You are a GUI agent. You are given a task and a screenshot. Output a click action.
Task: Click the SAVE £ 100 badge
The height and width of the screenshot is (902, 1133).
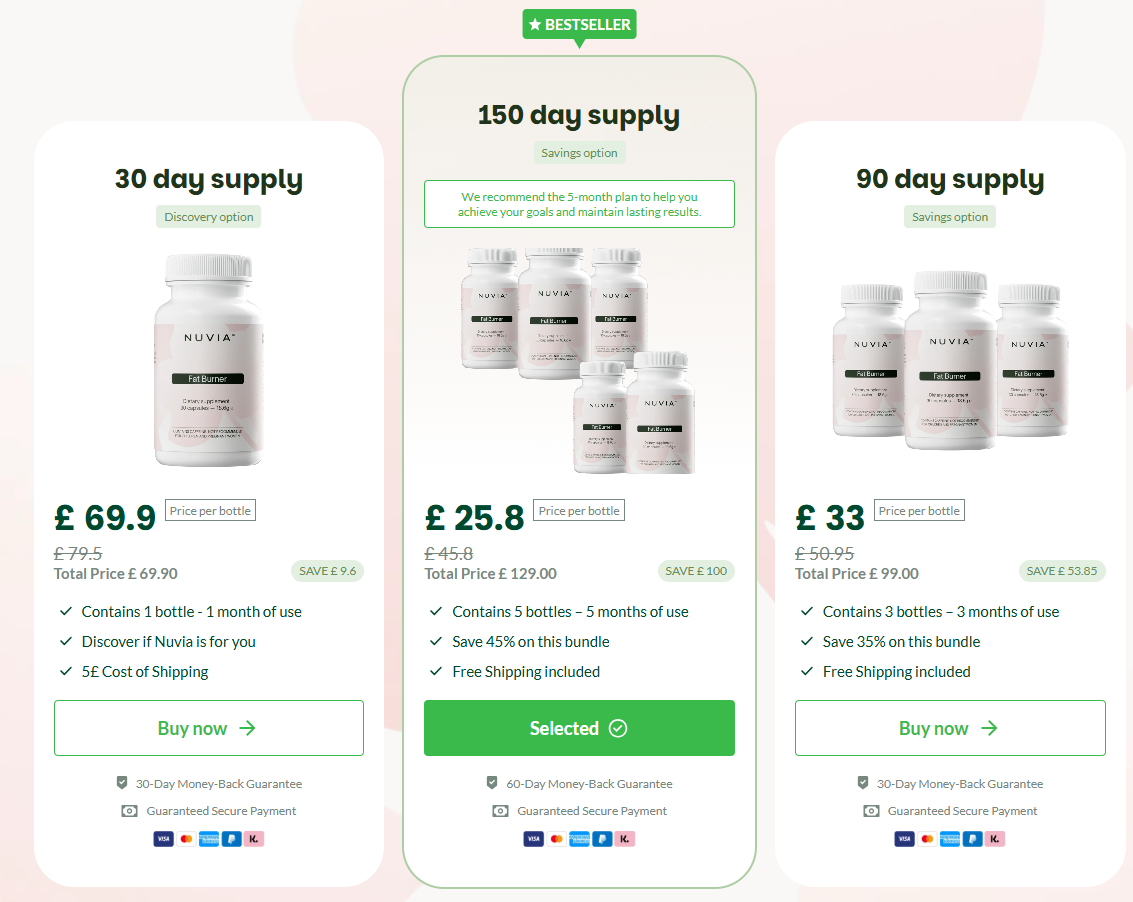(x=697, y=571)
